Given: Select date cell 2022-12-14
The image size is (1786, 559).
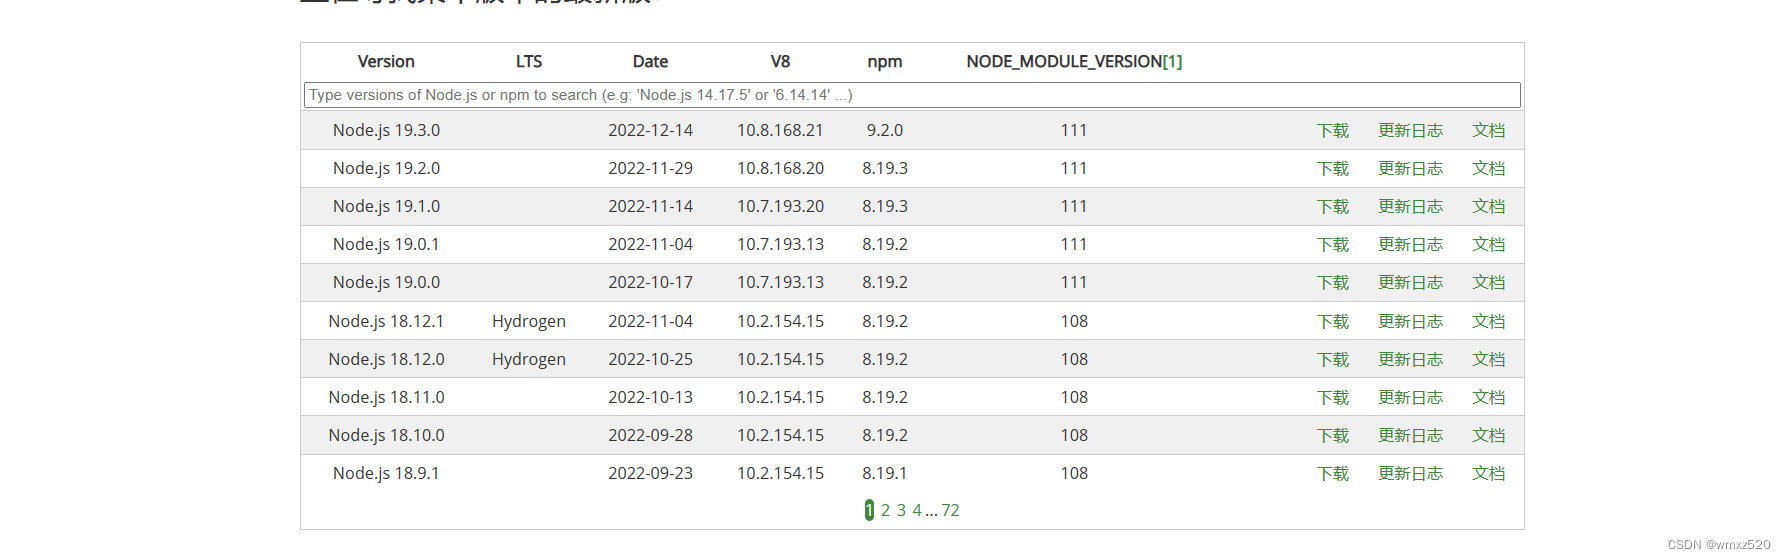Looking at the screenshot, I should coord(650,131).
